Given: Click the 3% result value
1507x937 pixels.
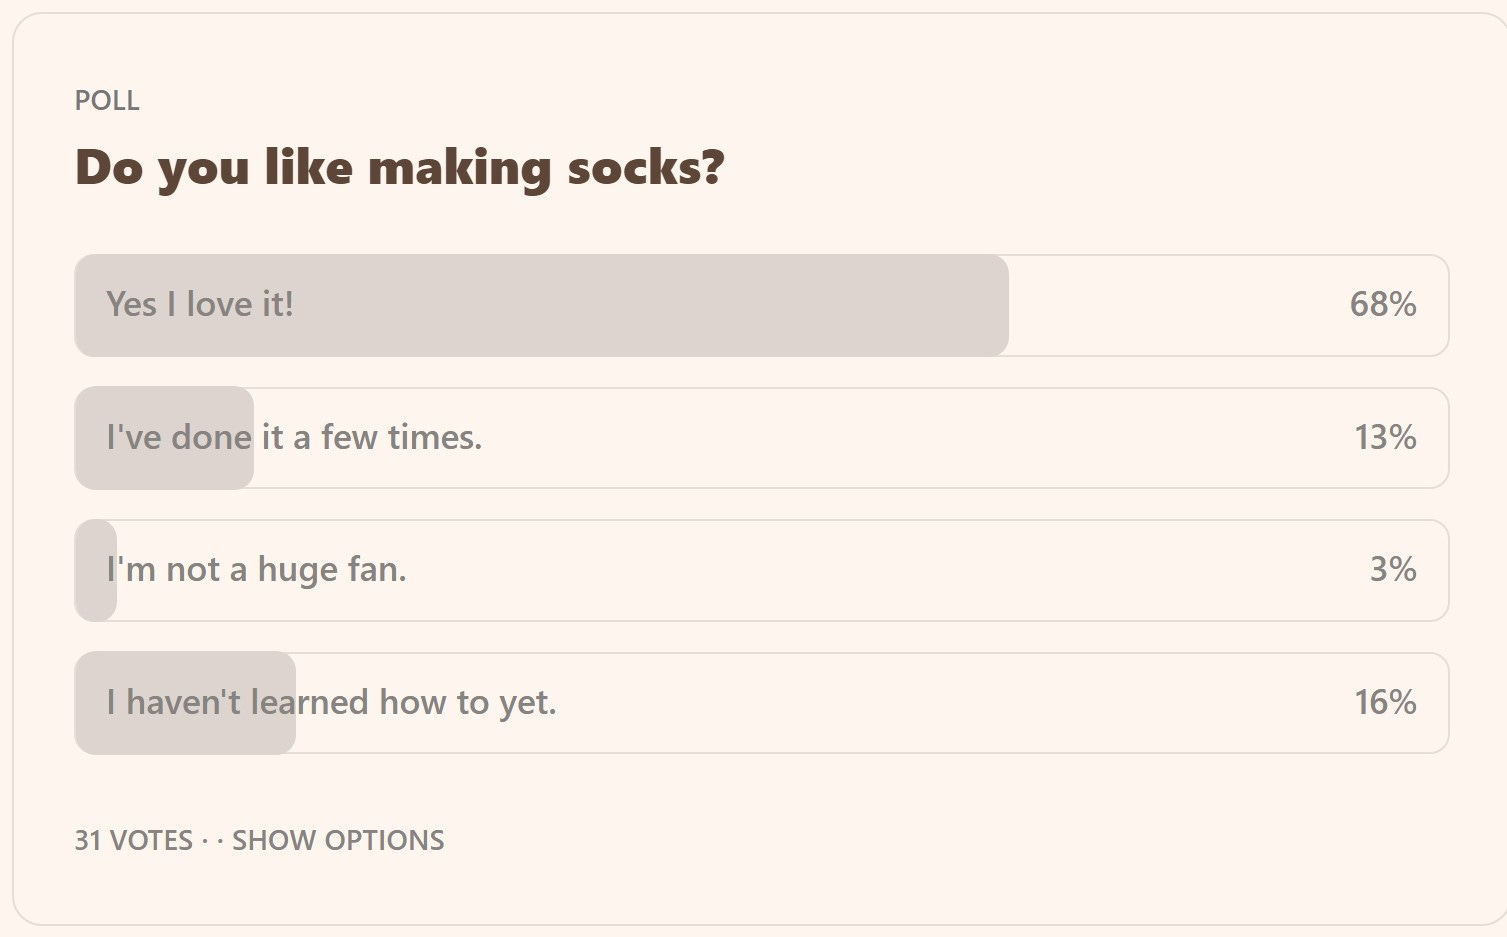Looking at the screenshot, I should coord(1393,570).
